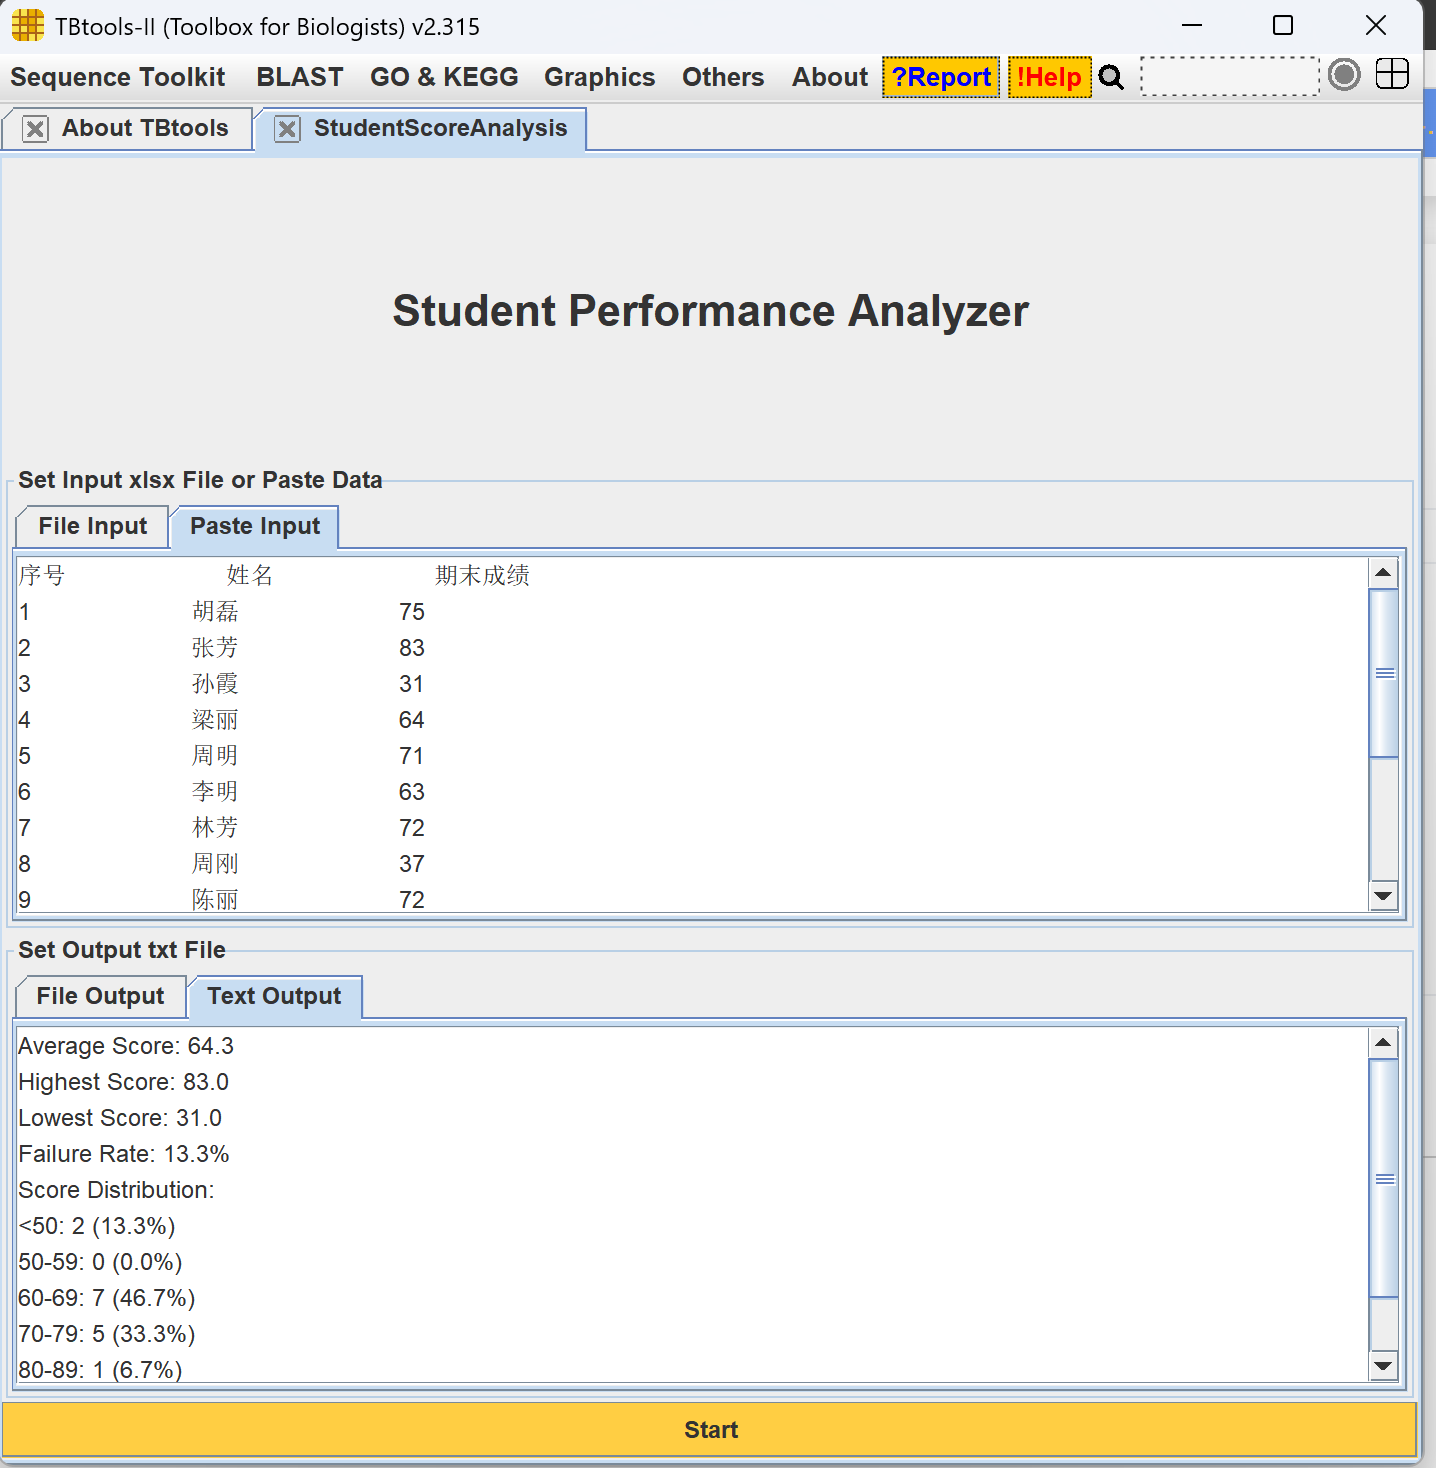Screen dimensions: 1436x1468
Task: Click the round record icon in toolbar
Action: point(1344,75)
